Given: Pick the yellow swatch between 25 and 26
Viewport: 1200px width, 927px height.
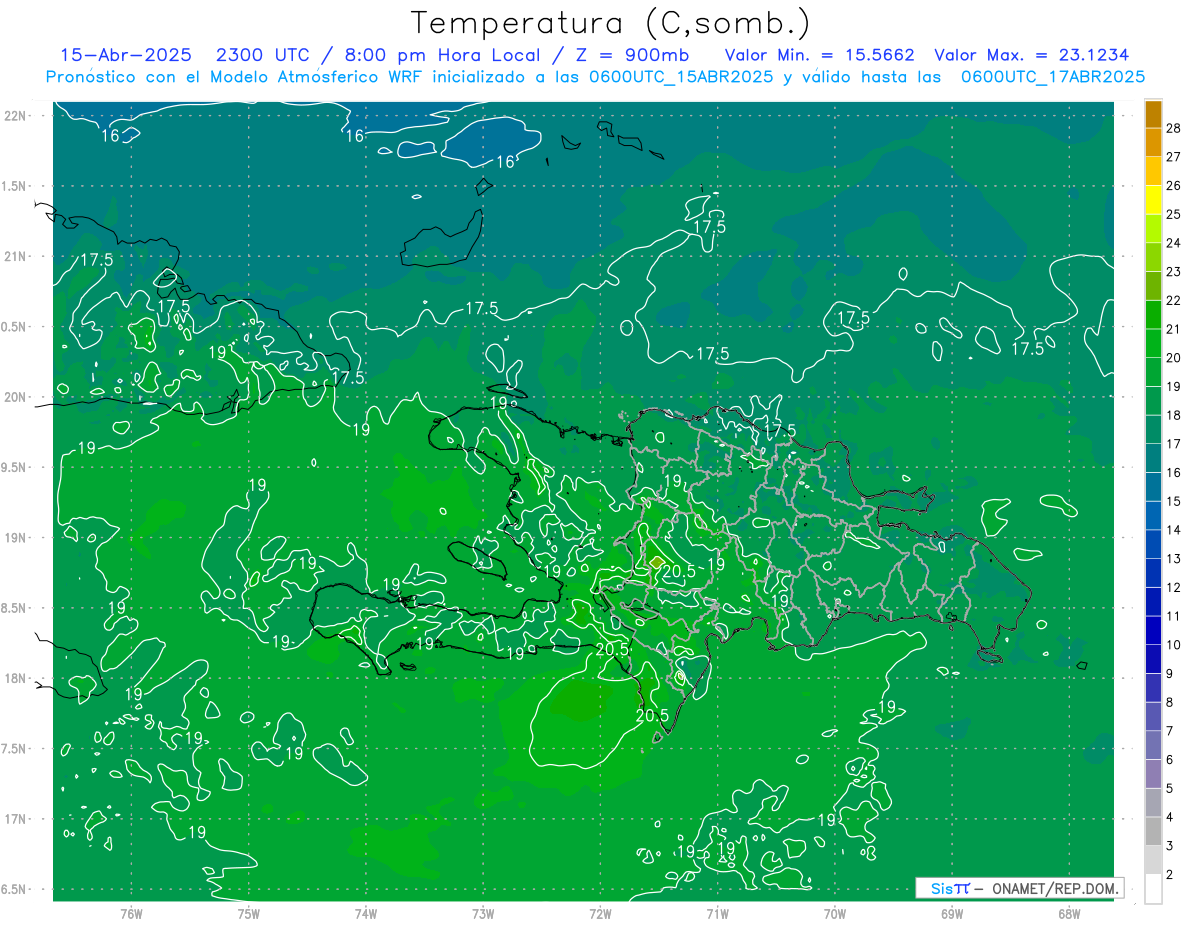Looking at the screenshot, I should [1154, 200].
